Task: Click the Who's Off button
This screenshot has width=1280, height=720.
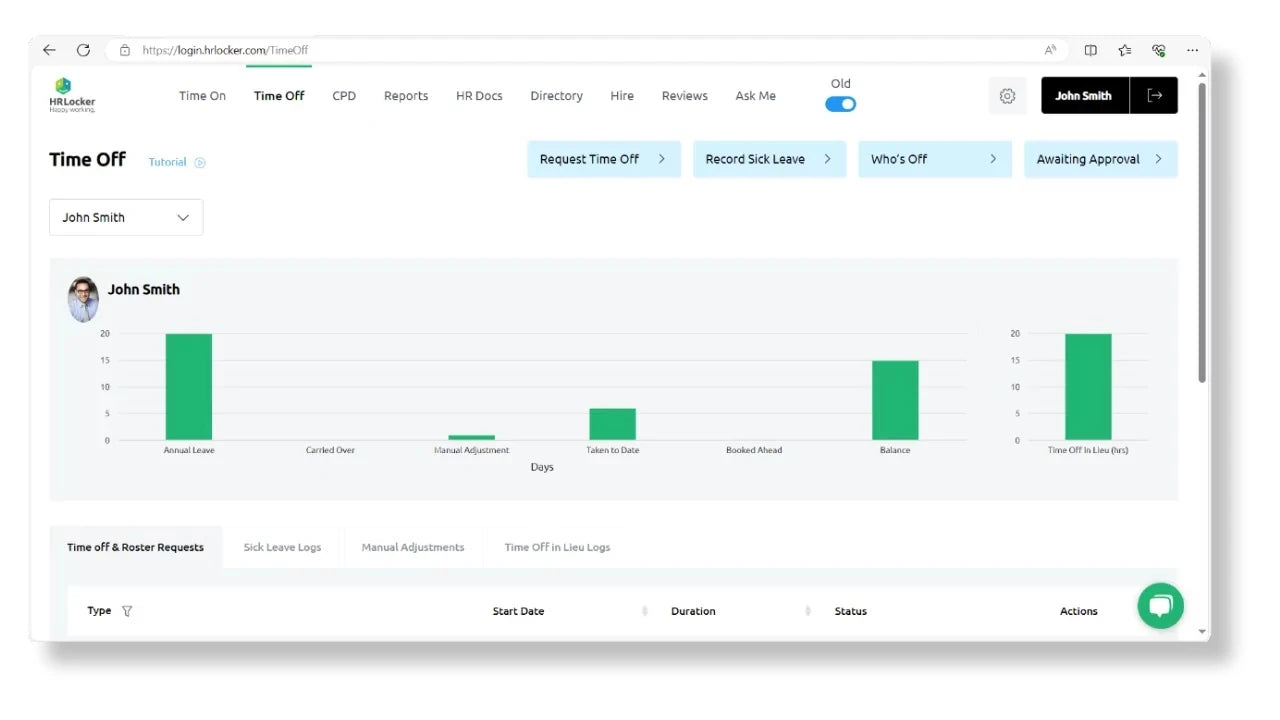Action: (x=934, y=159)
